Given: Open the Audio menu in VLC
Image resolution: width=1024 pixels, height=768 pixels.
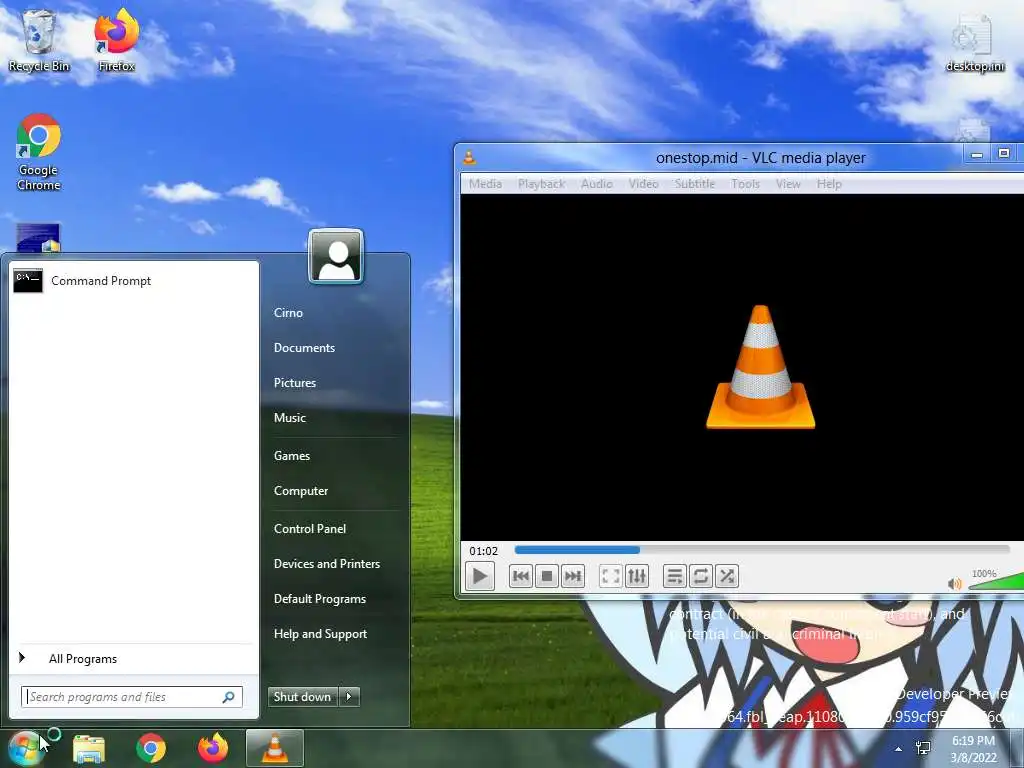Looking at the screenshot, I should (x=597, y=184).
